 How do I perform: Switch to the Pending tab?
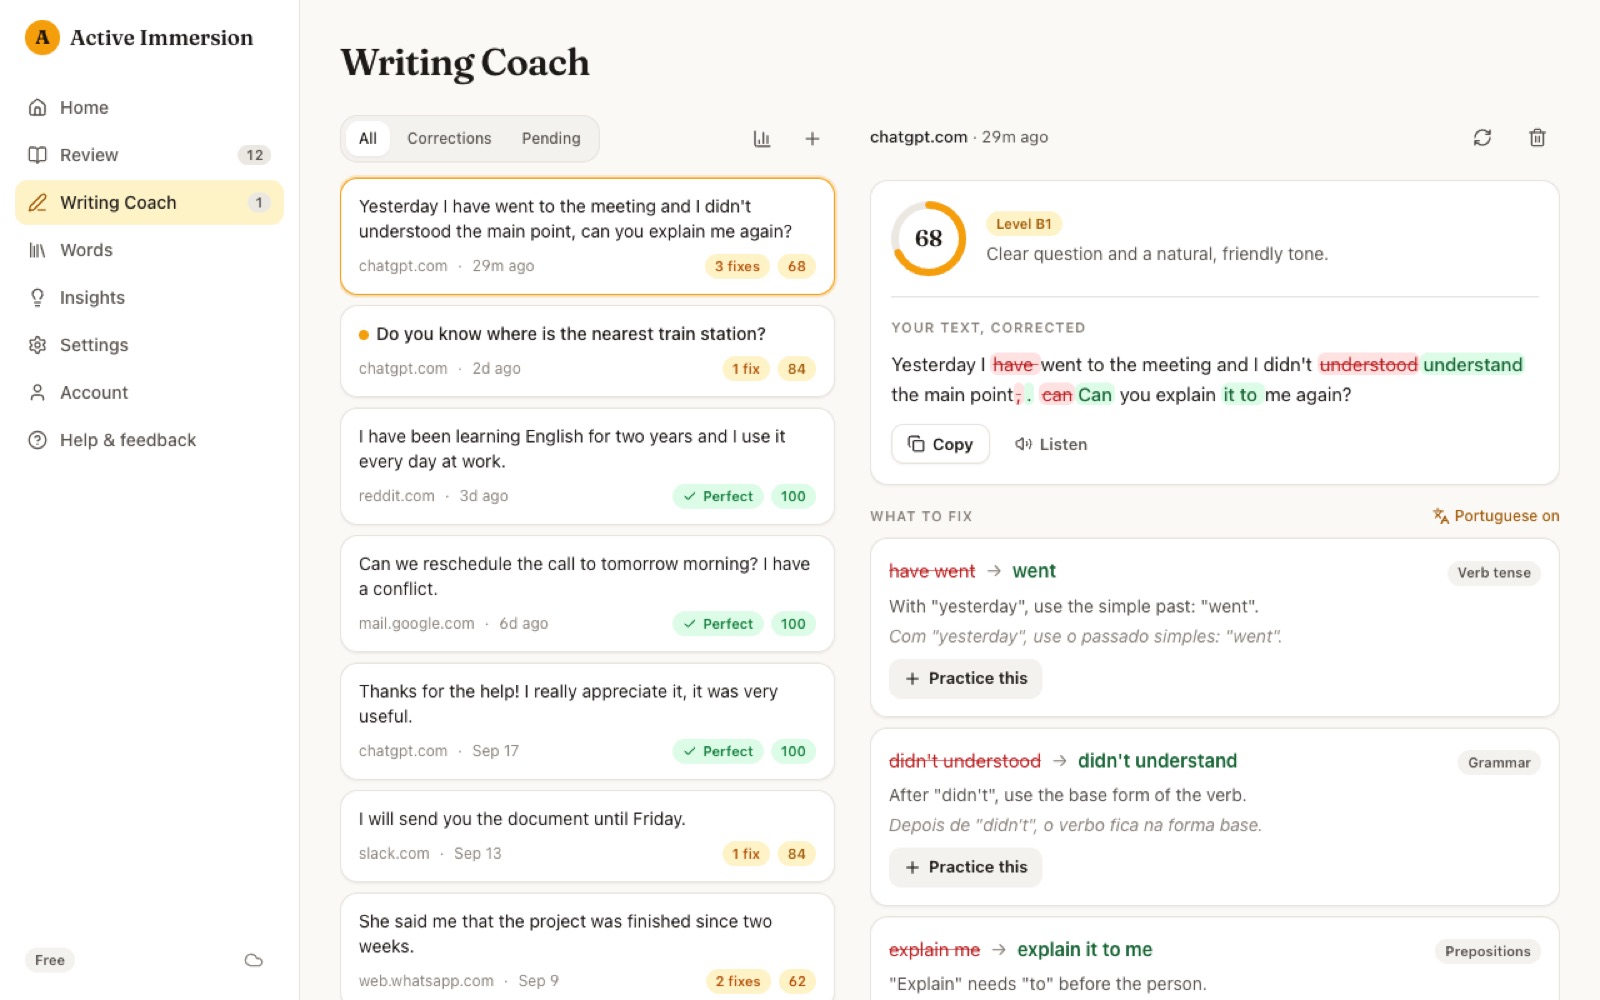(551, 139)
